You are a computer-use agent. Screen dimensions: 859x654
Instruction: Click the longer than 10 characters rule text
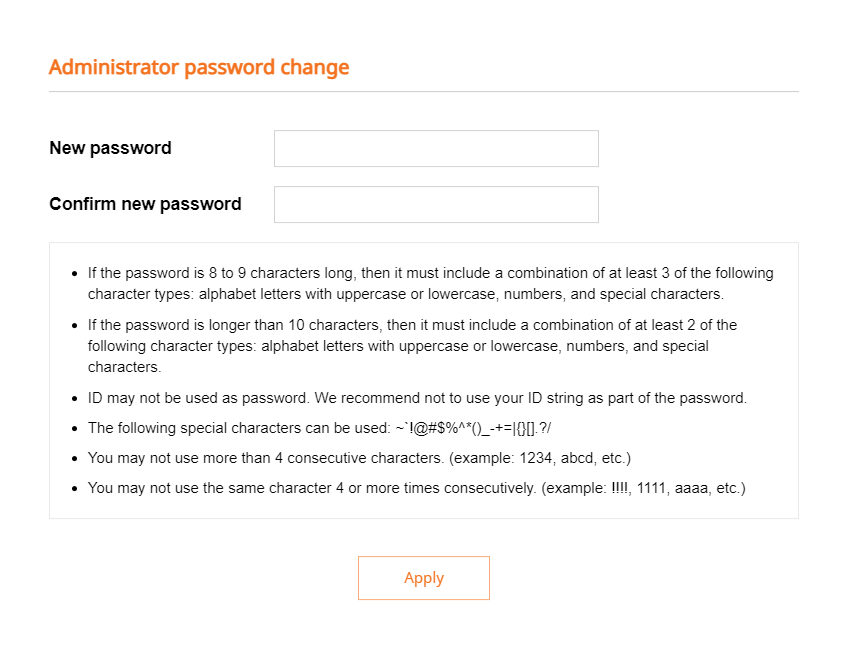click(413, 346)
